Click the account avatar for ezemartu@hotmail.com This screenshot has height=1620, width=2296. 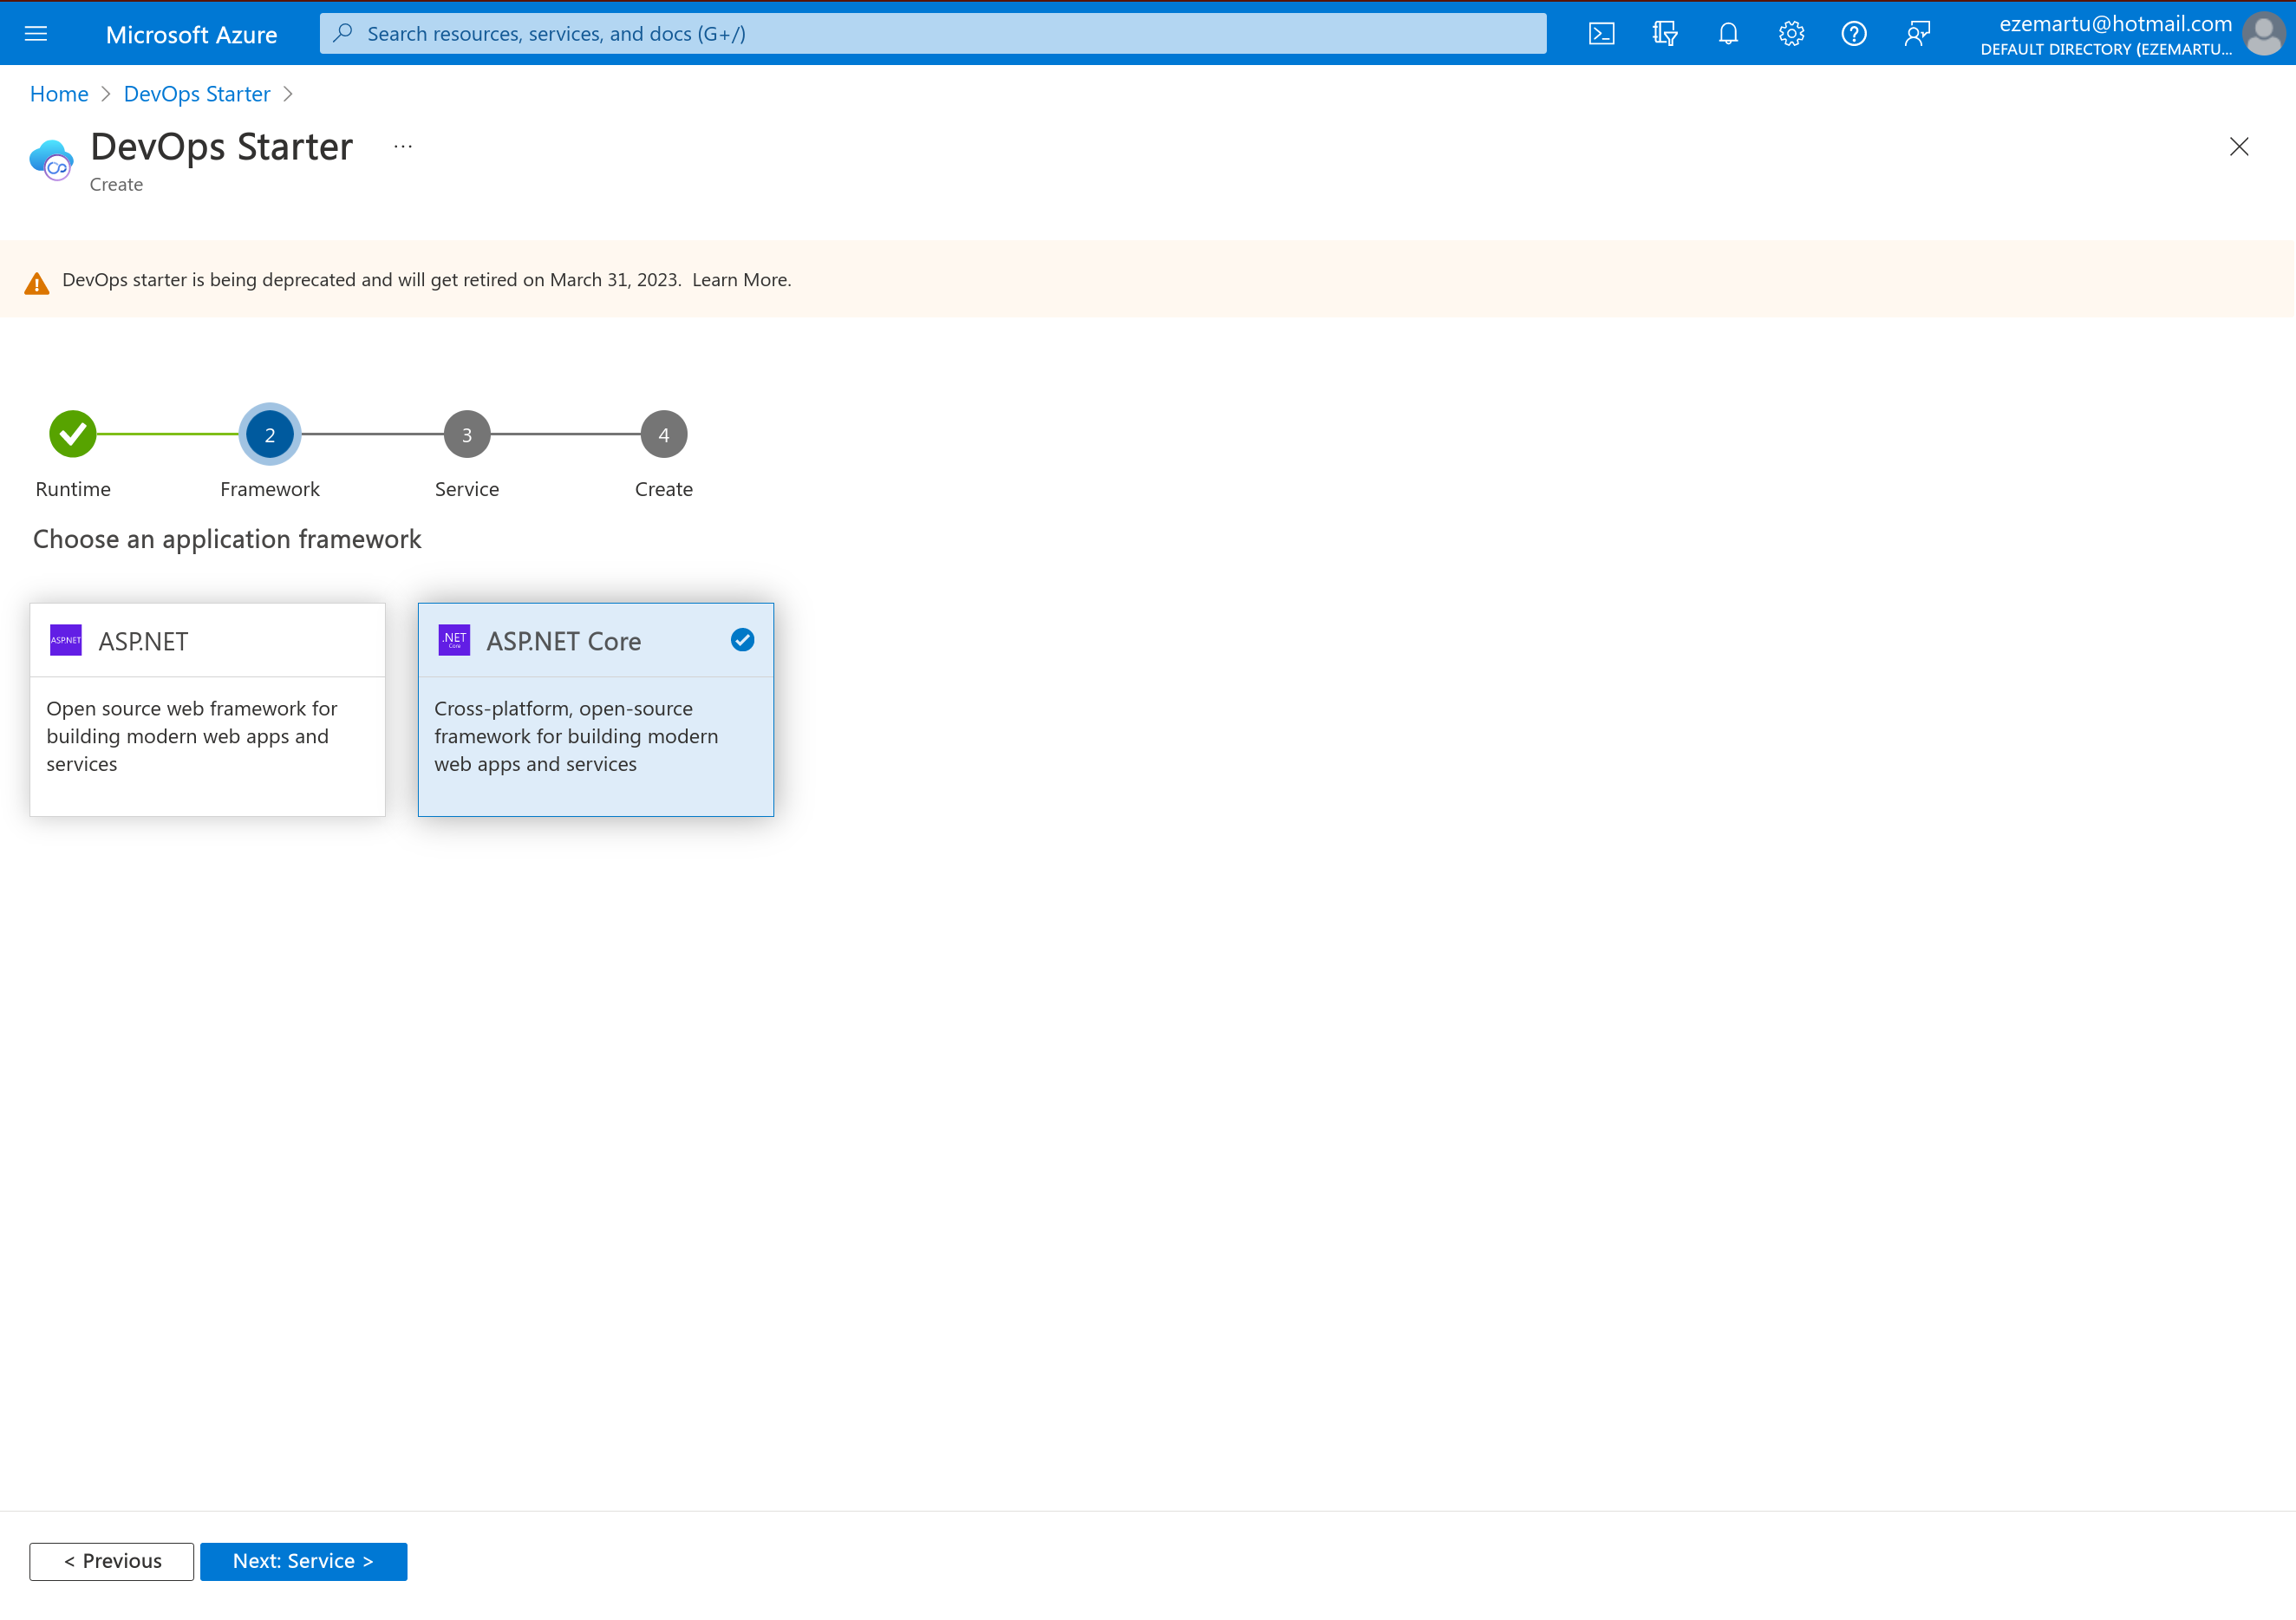click(x=2264, y=33)
